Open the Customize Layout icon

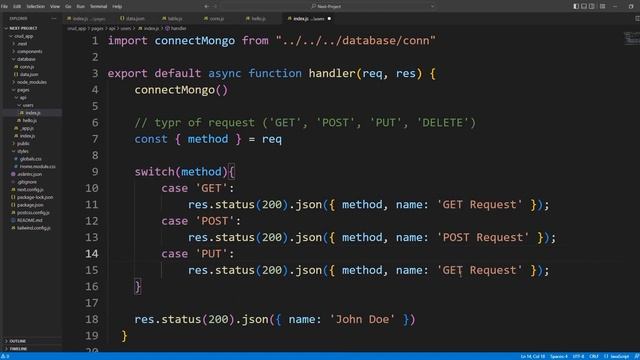click(602, 7)
